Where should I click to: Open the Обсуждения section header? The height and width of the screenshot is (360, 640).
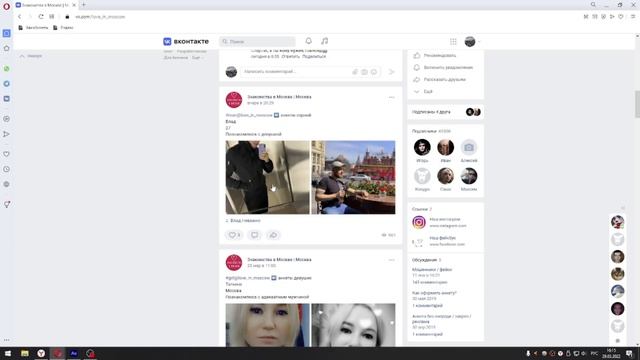427,260
